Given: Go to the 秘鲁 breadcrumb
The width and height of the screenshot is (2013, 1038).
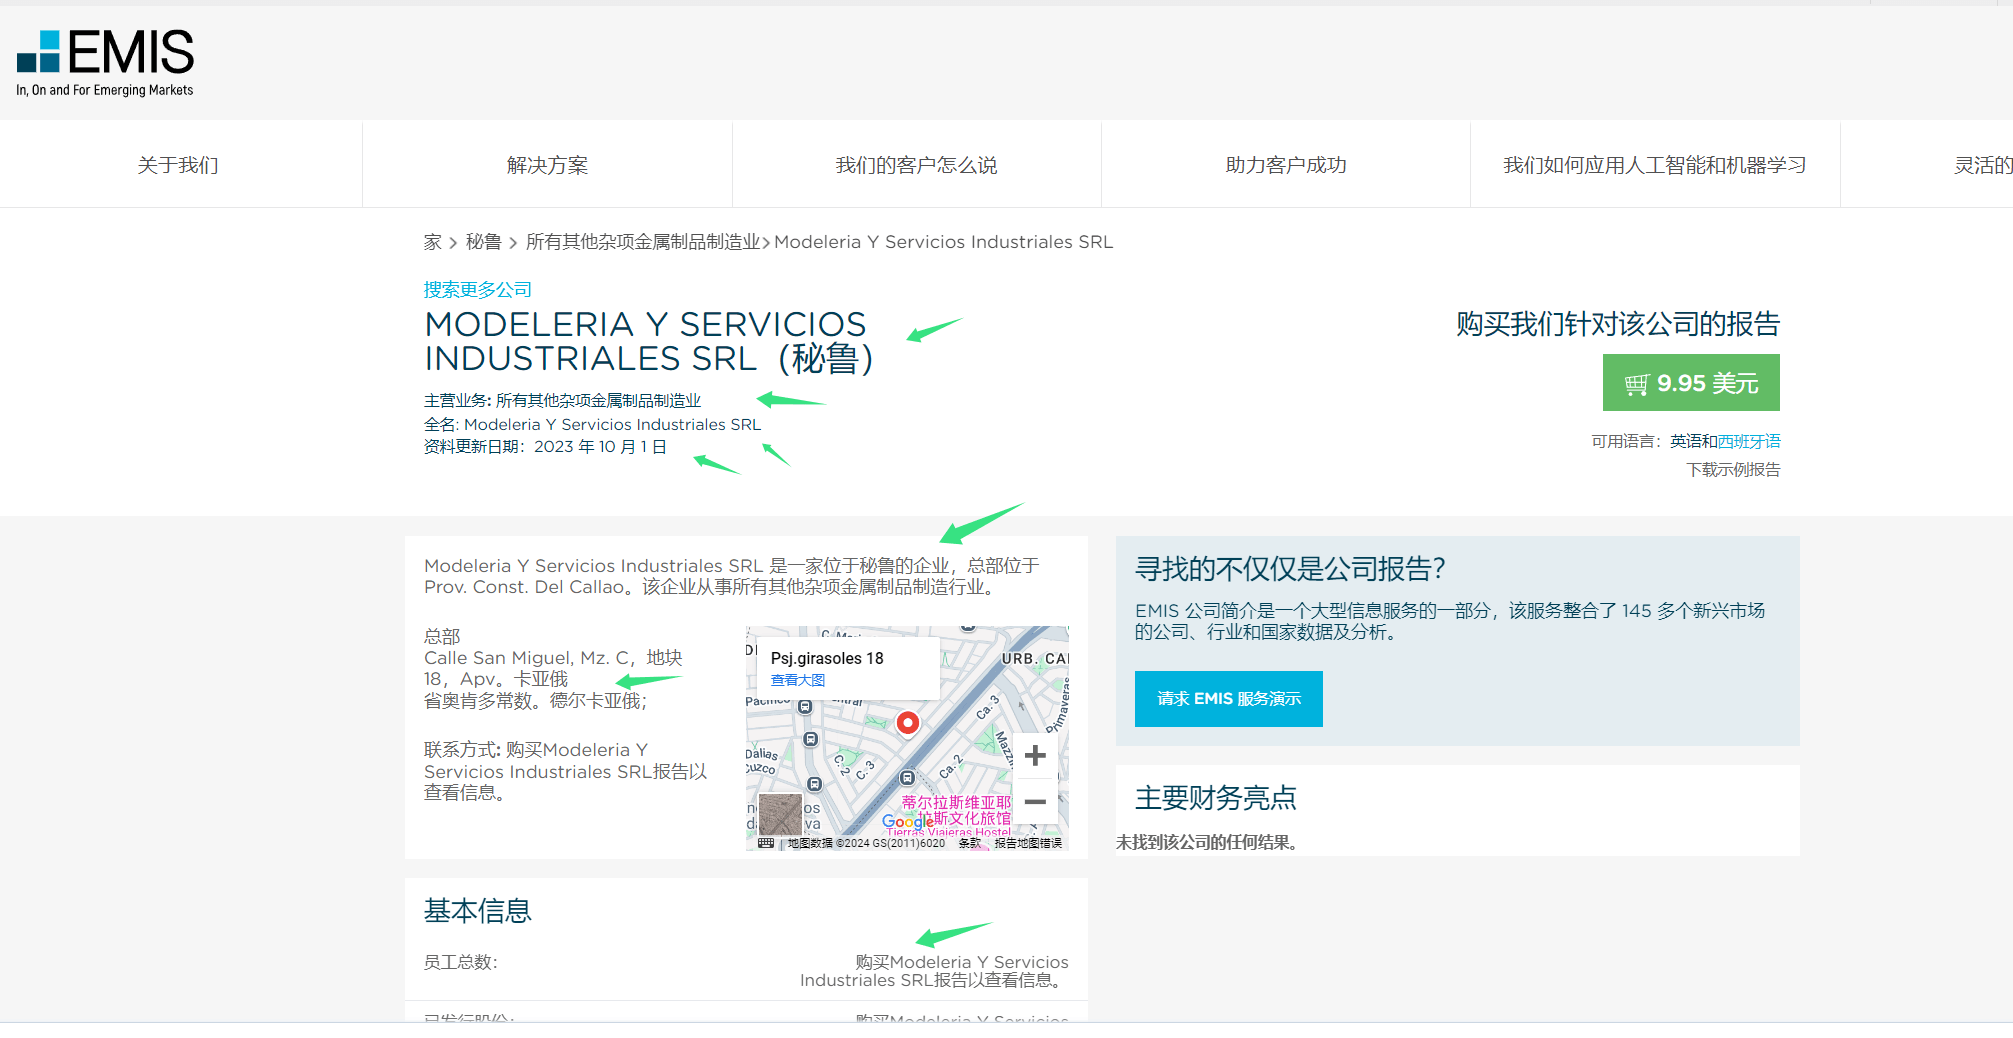Looking at the screenshot, I should click(483, 242).
